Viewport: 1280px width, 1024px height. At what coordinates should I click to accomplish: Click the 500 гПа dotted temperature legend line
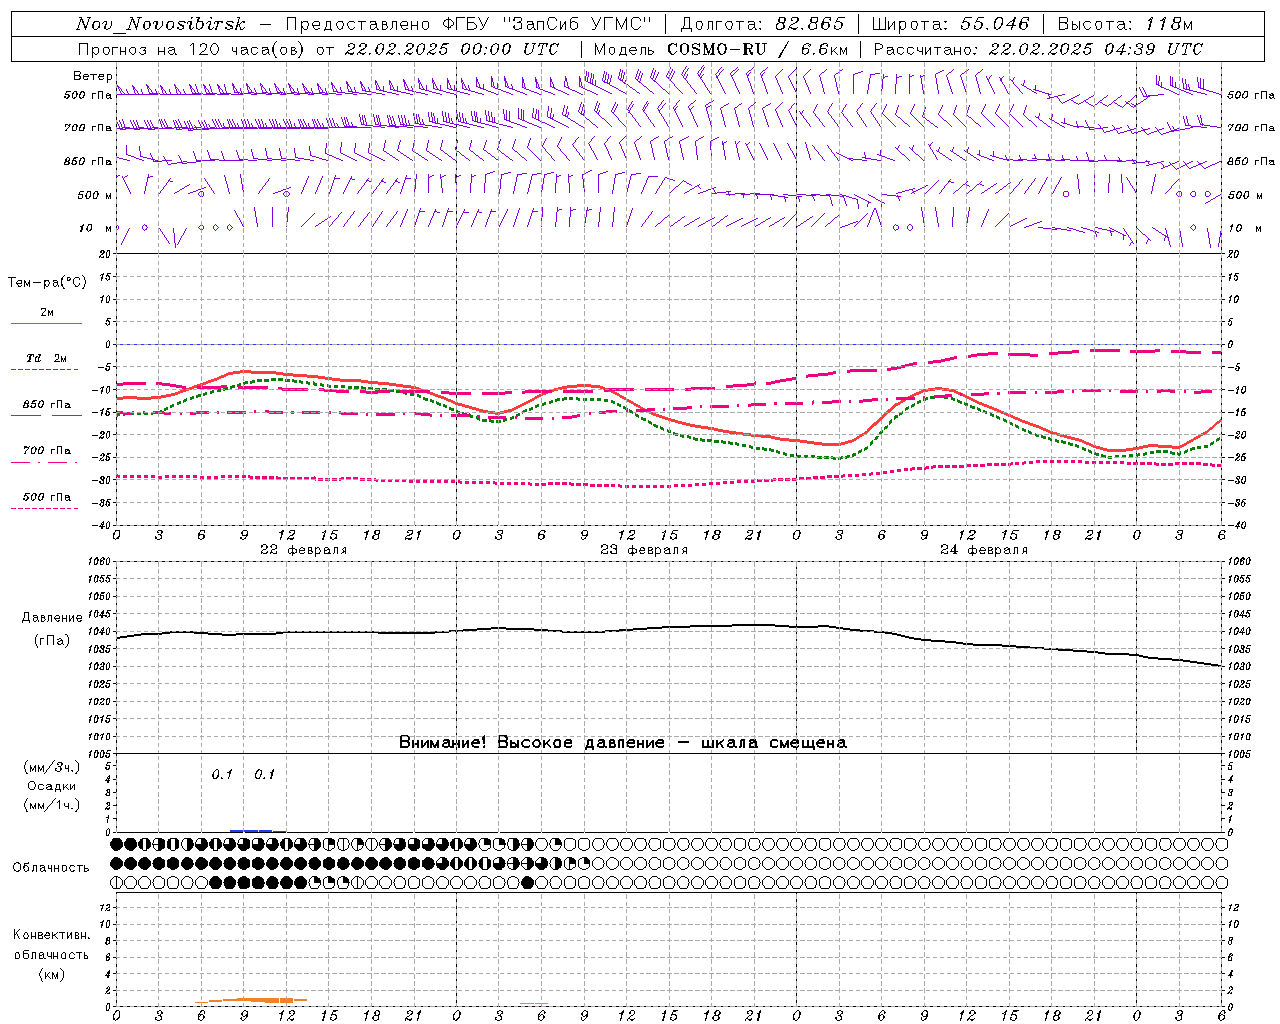pyautogui.click(x=46, y=508)
